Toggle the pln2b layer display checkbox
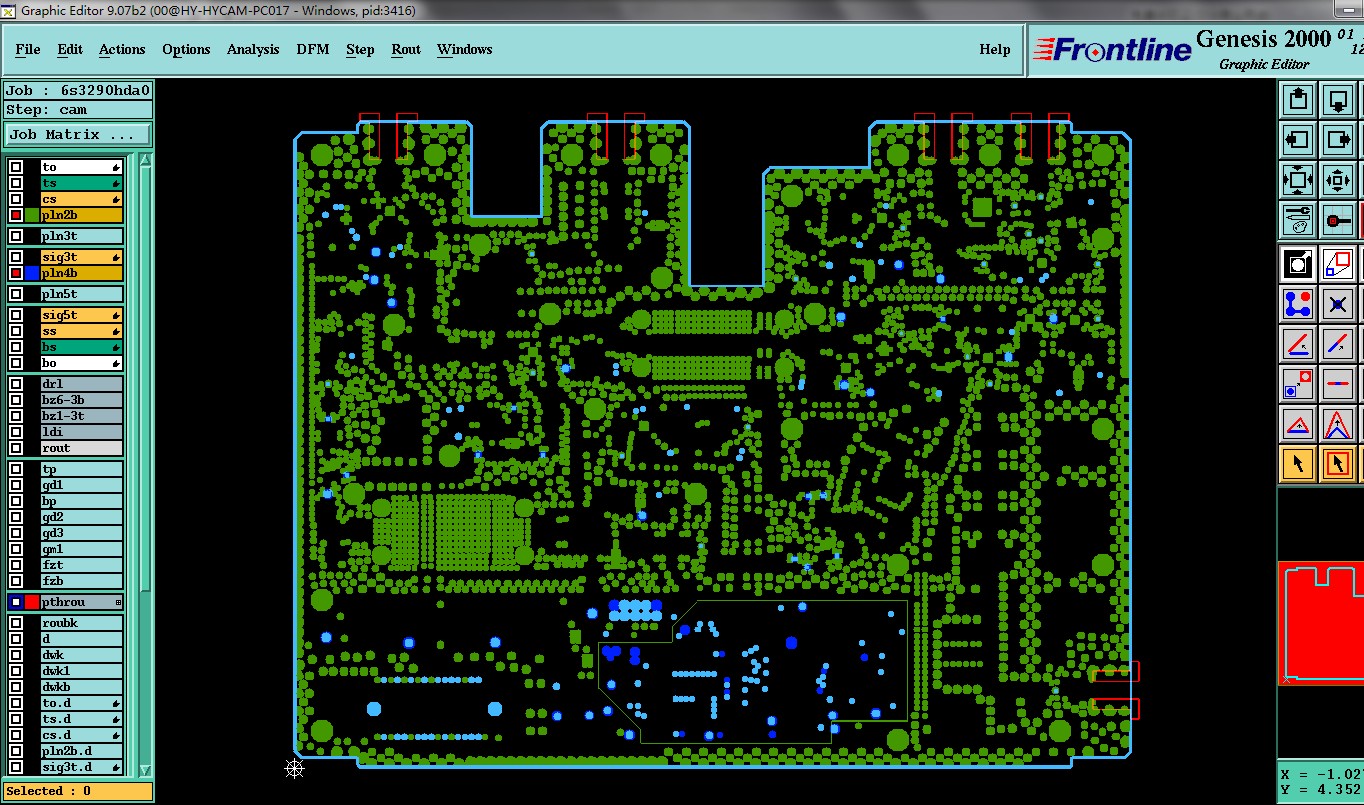 pos(16,215)
